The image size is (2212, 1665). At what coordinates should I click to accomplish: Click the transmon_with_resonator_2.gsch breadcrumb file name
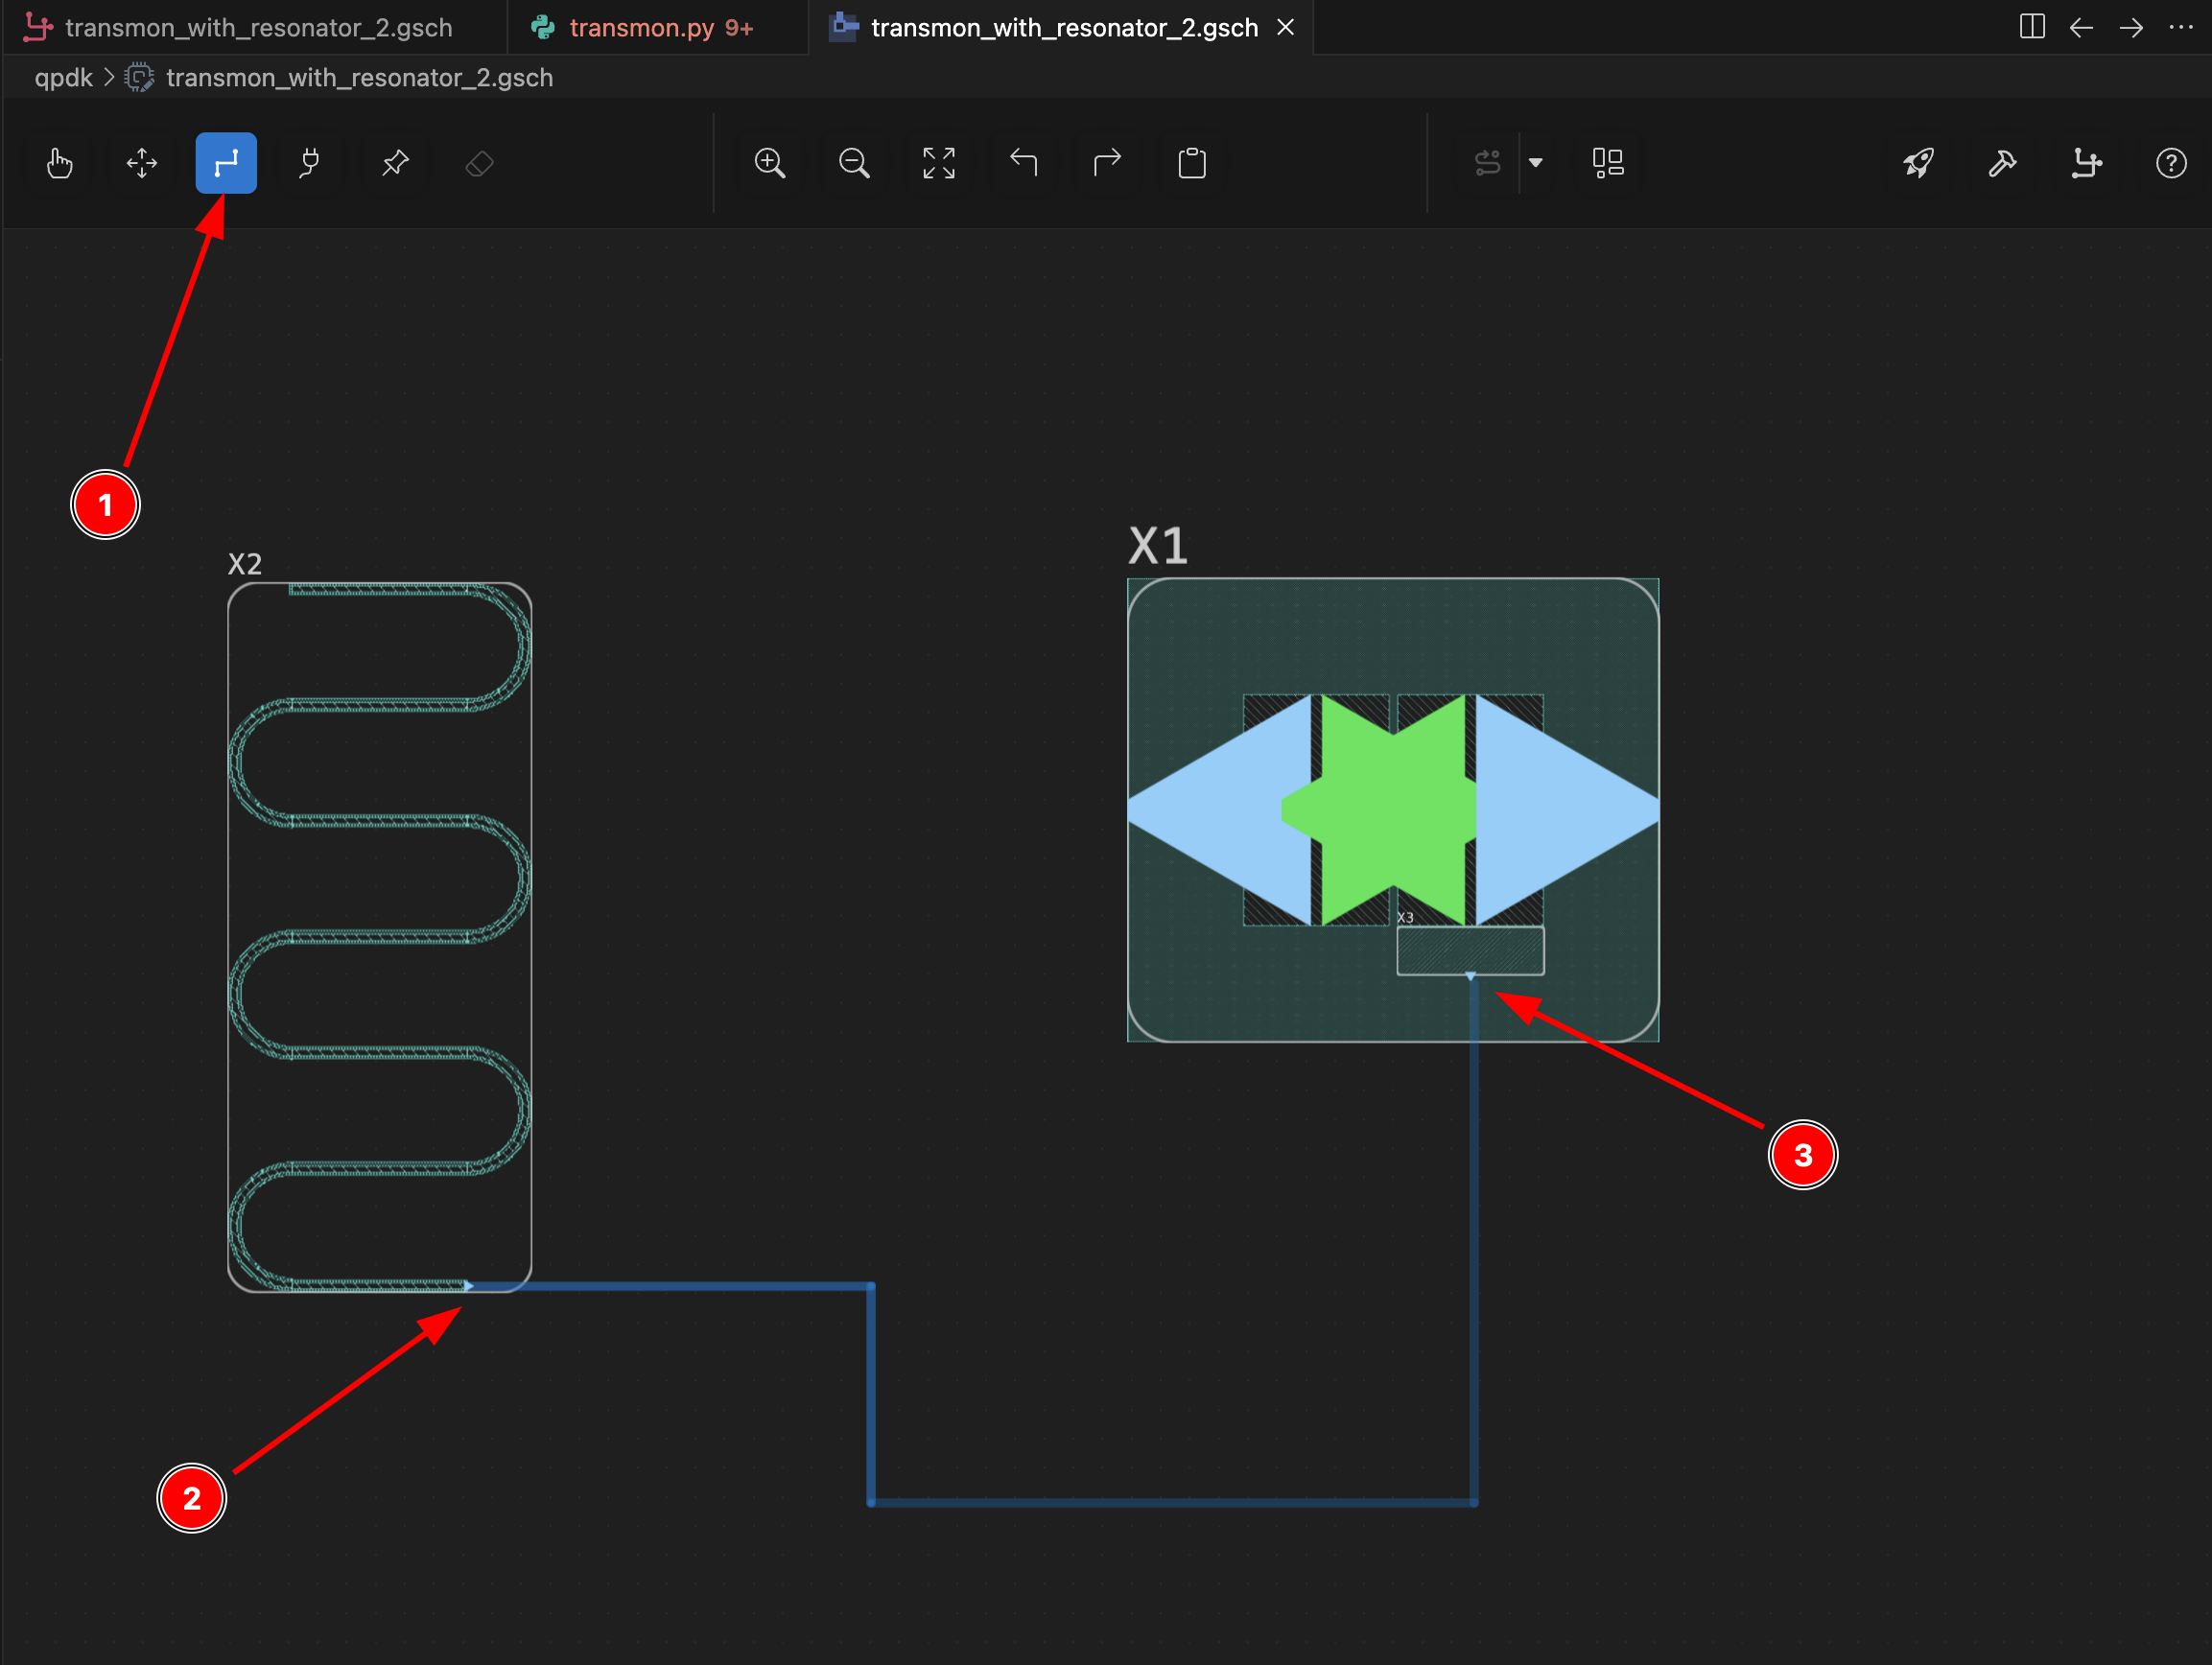tap(359, 78)
